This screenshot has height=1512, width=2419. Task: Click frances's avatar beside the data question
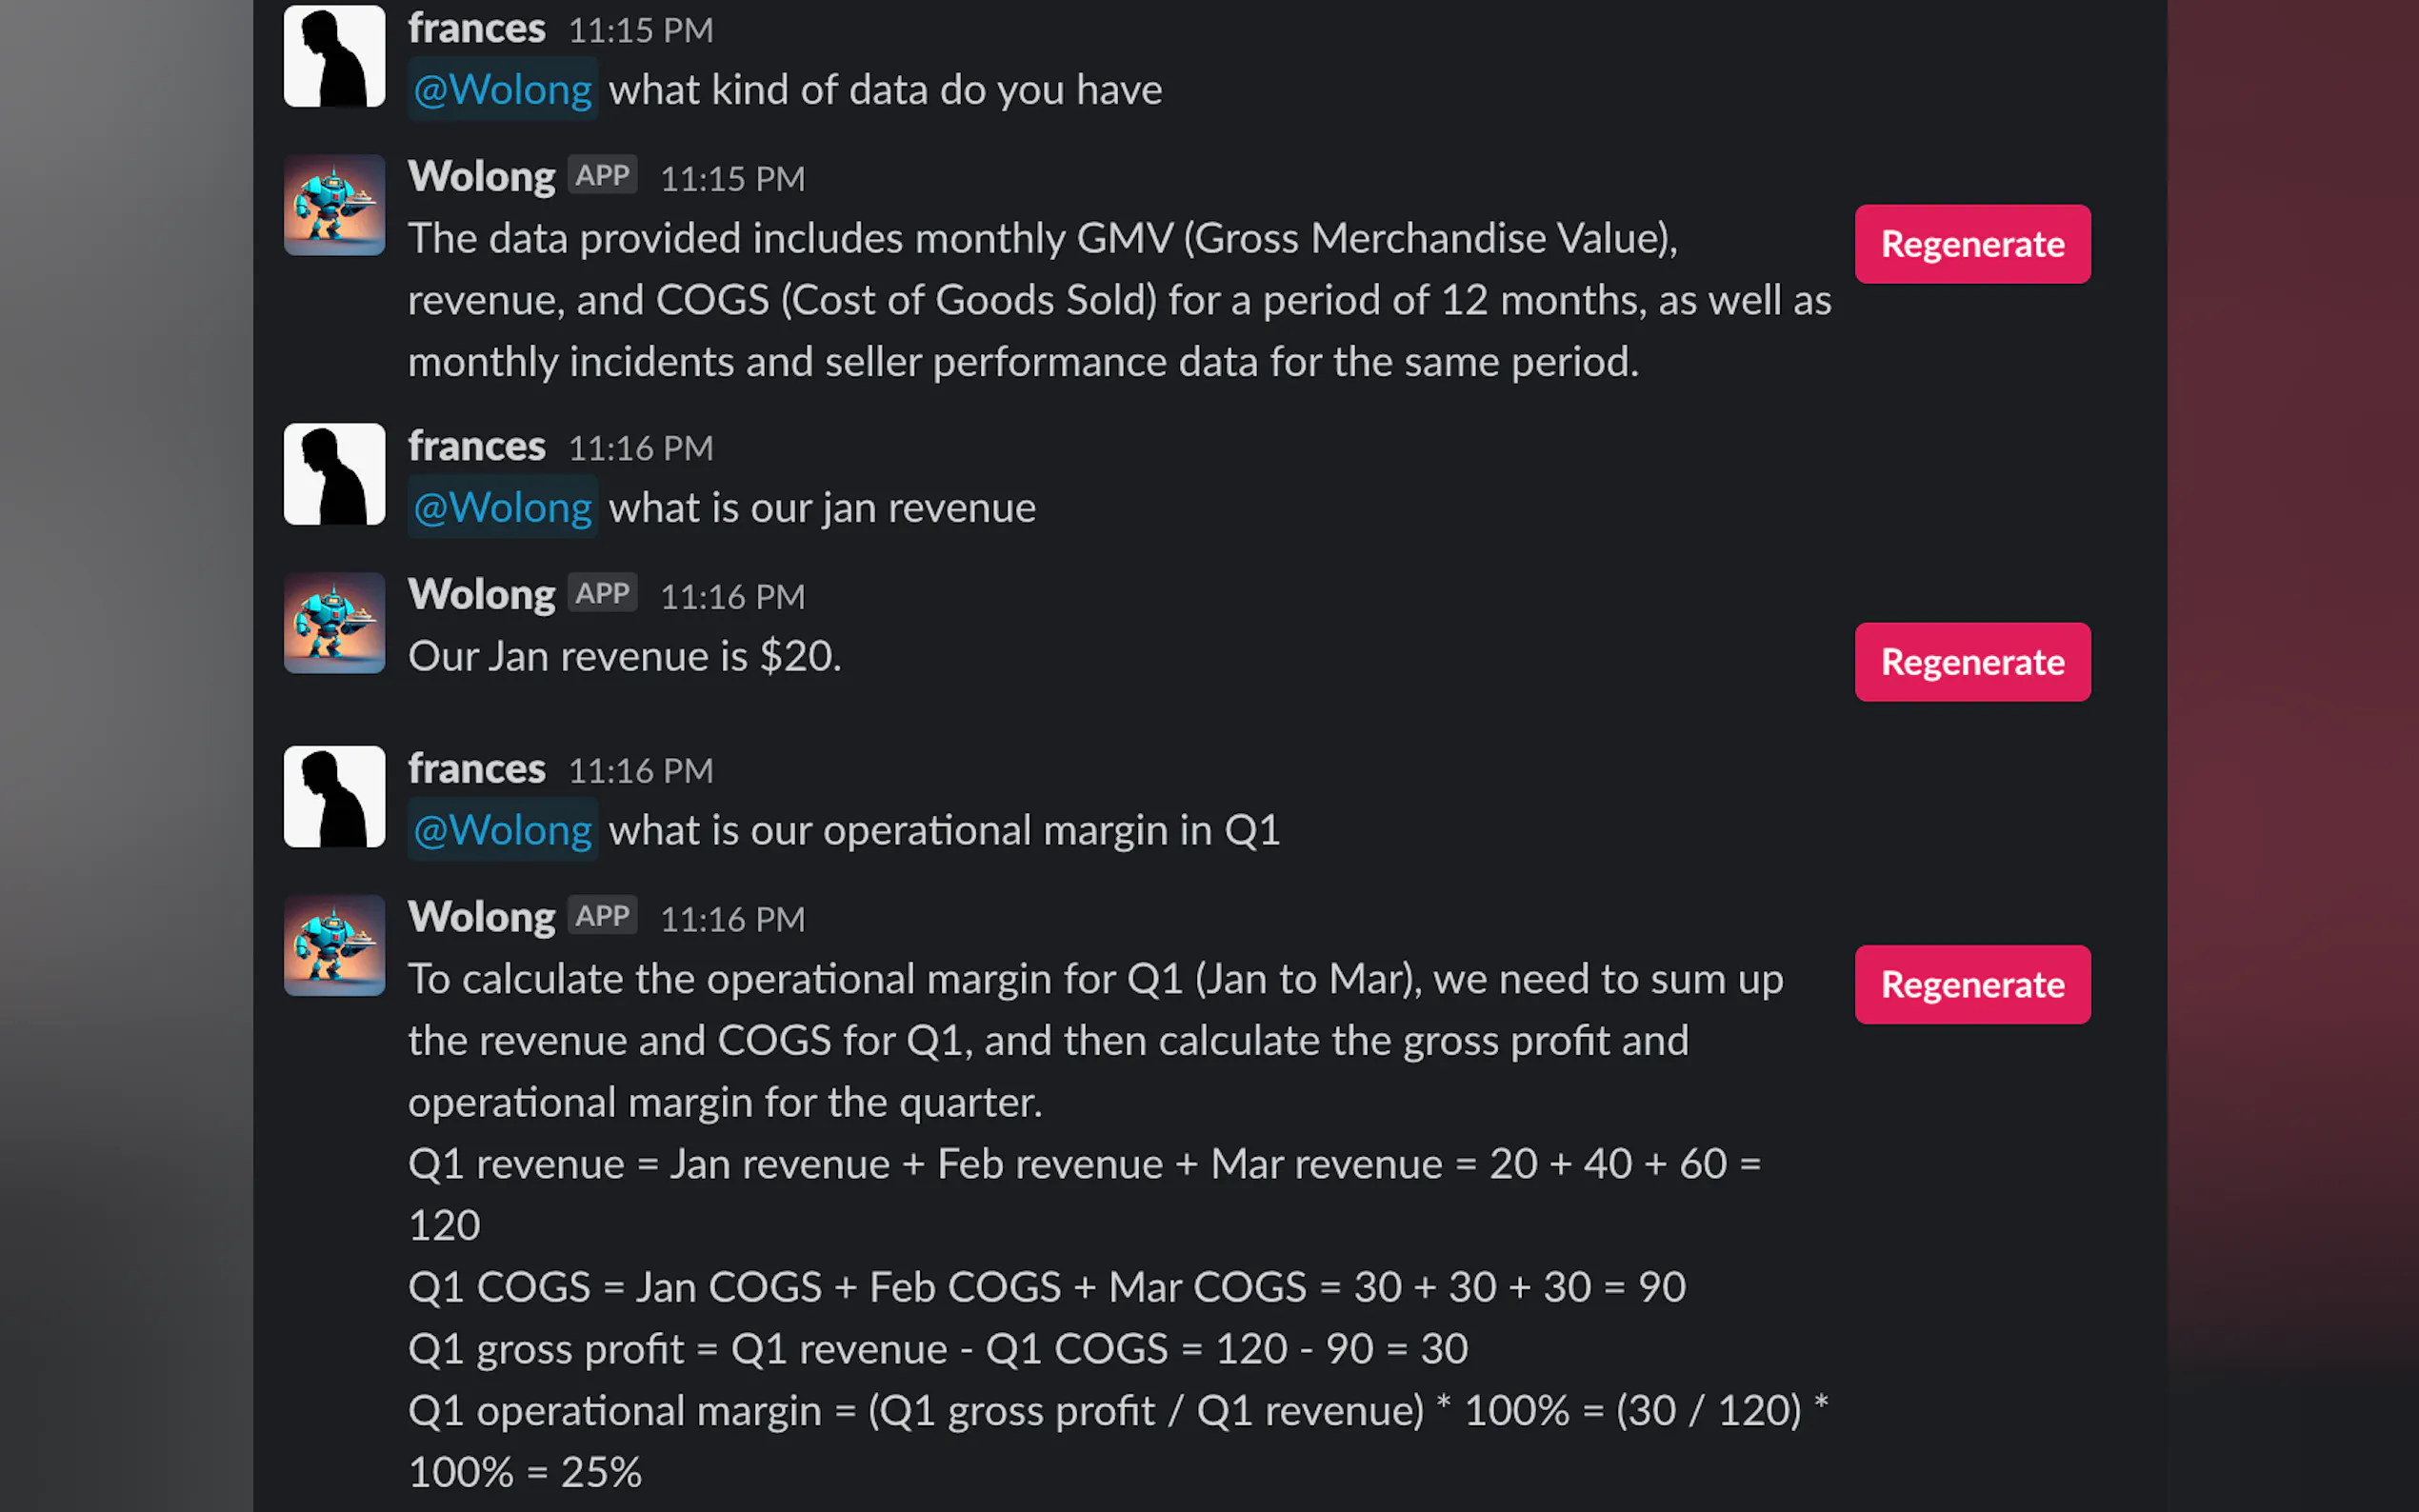pyautogui.click(x=334, y=56)
